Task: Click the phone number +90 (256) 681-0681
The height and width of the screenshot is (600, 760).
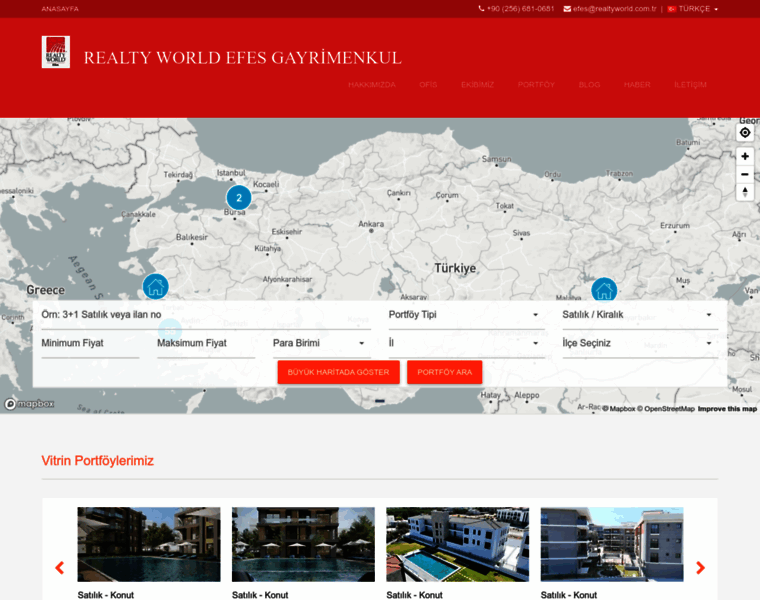Action: pyautogui.click(x=520, y=9)
